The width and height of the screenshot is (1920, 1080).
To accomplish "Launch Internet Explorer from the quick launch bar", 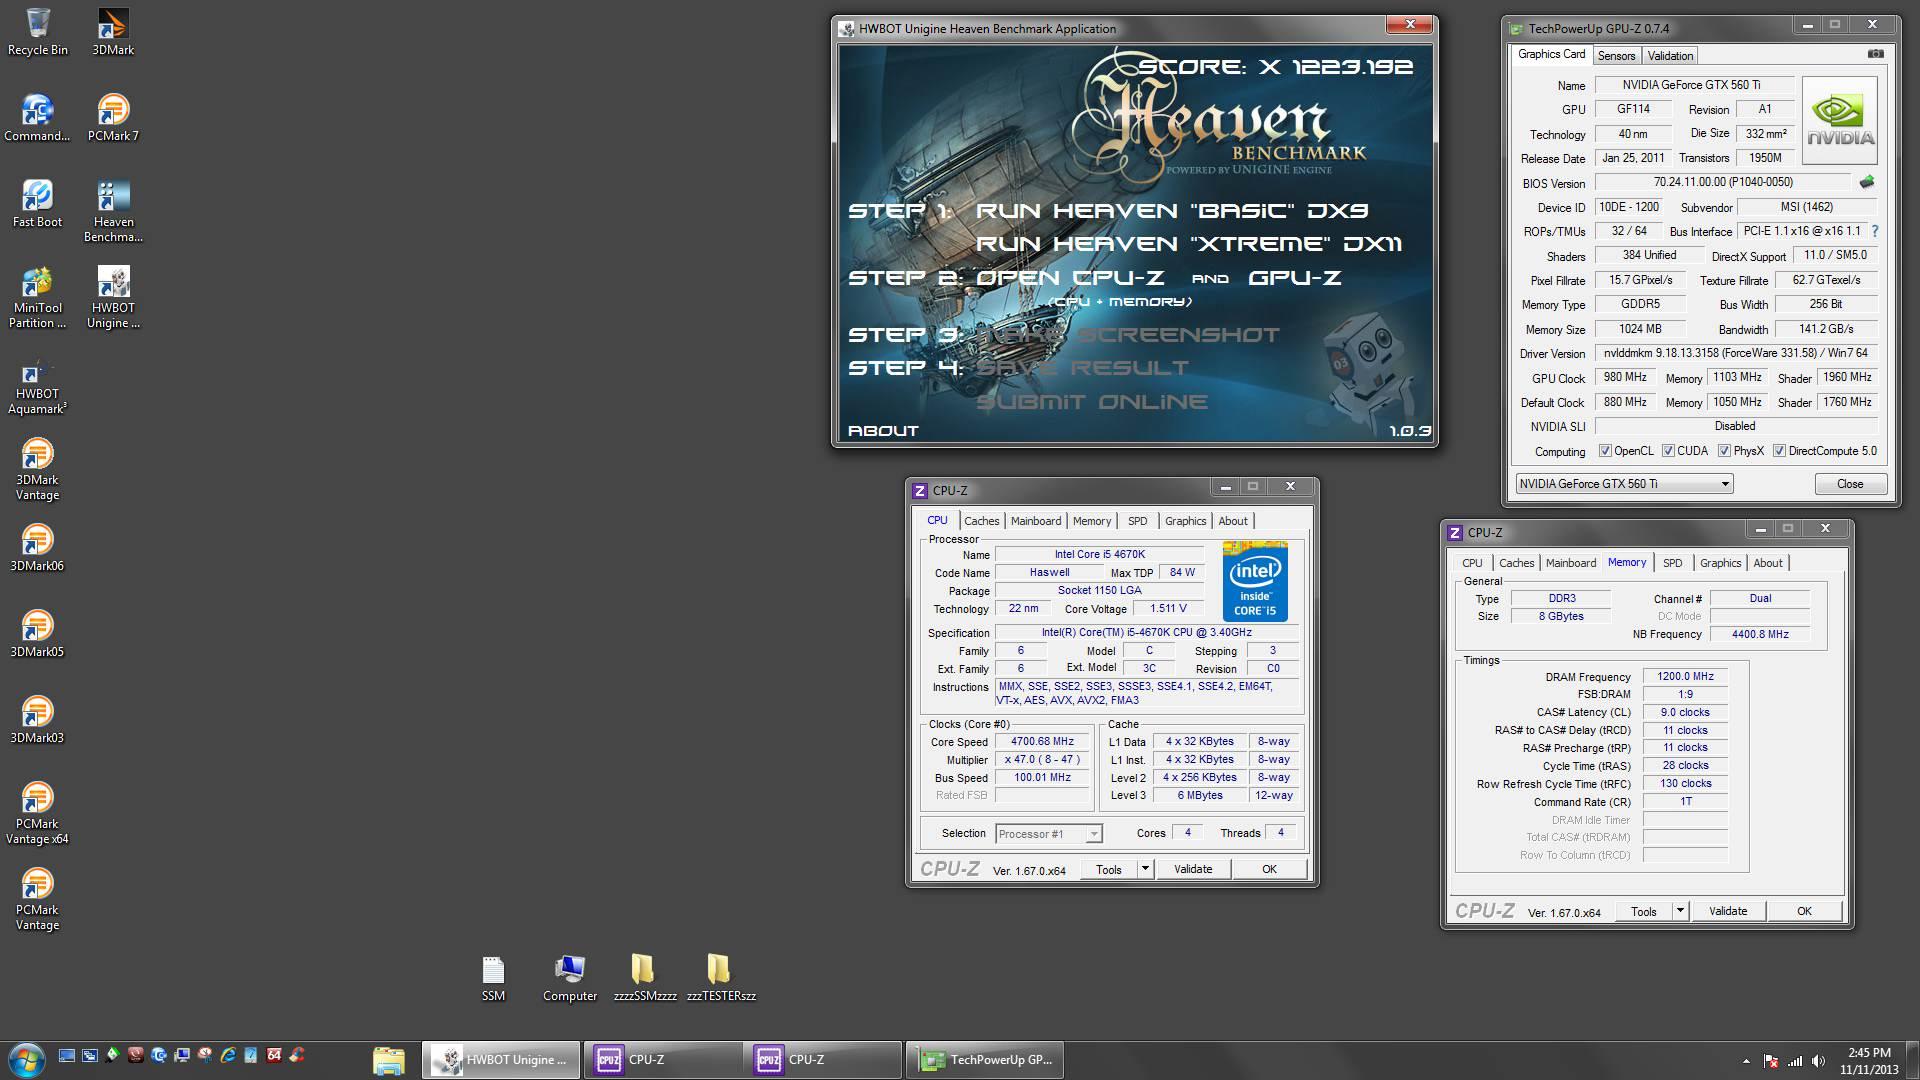I will click(228, 1055).
